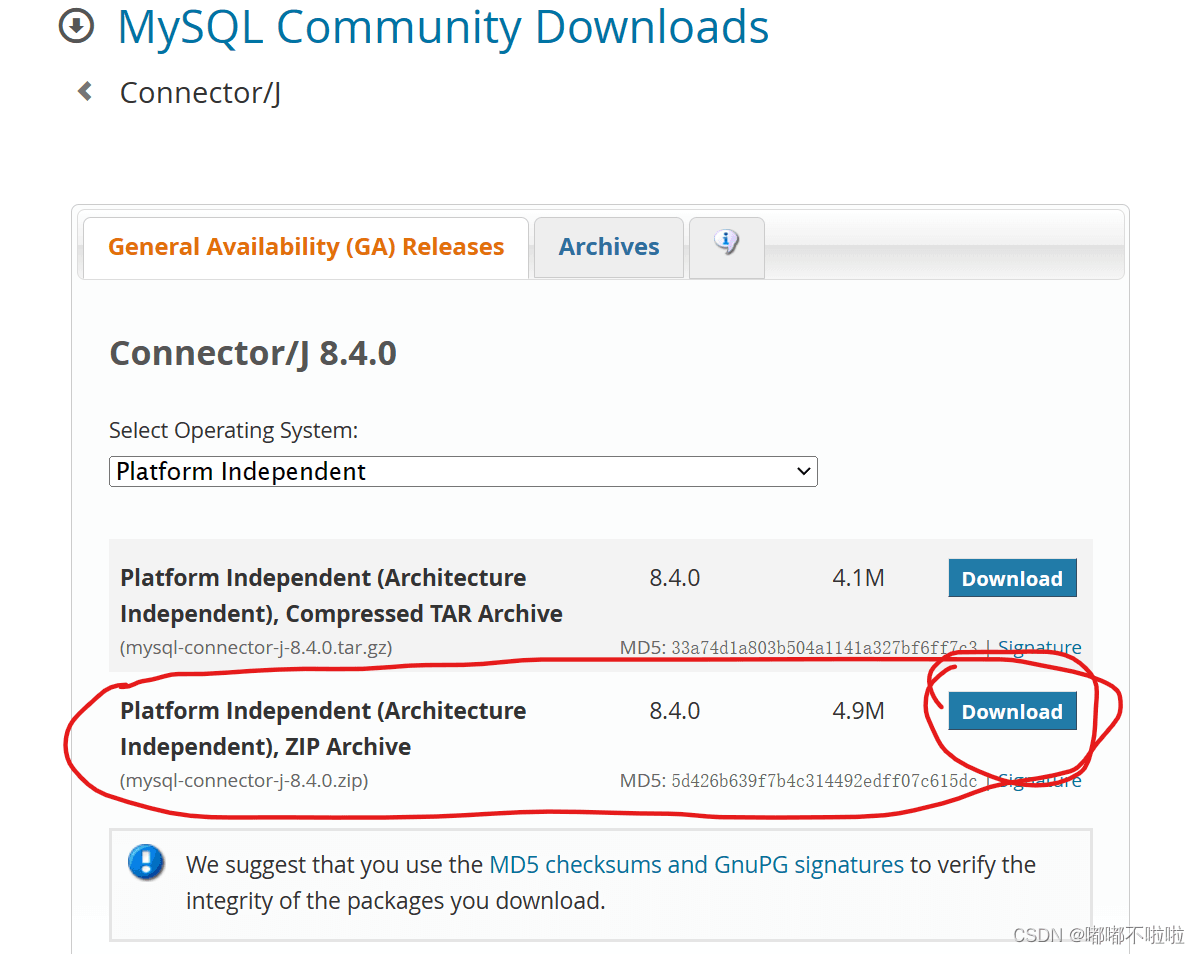
Task: Open Signature link for the tar.gz file
Action: (1039, 648)
